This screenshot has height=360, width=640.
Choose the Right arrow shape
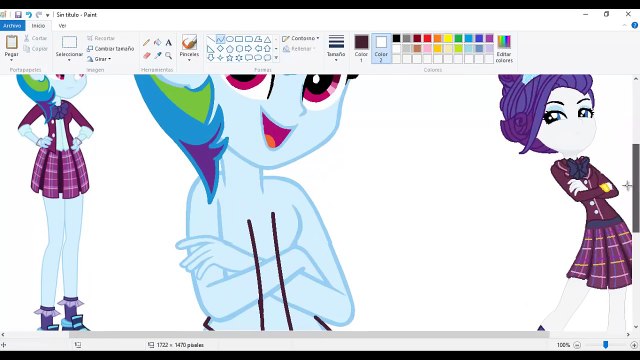pyautogui.click(x=249, y=49)
